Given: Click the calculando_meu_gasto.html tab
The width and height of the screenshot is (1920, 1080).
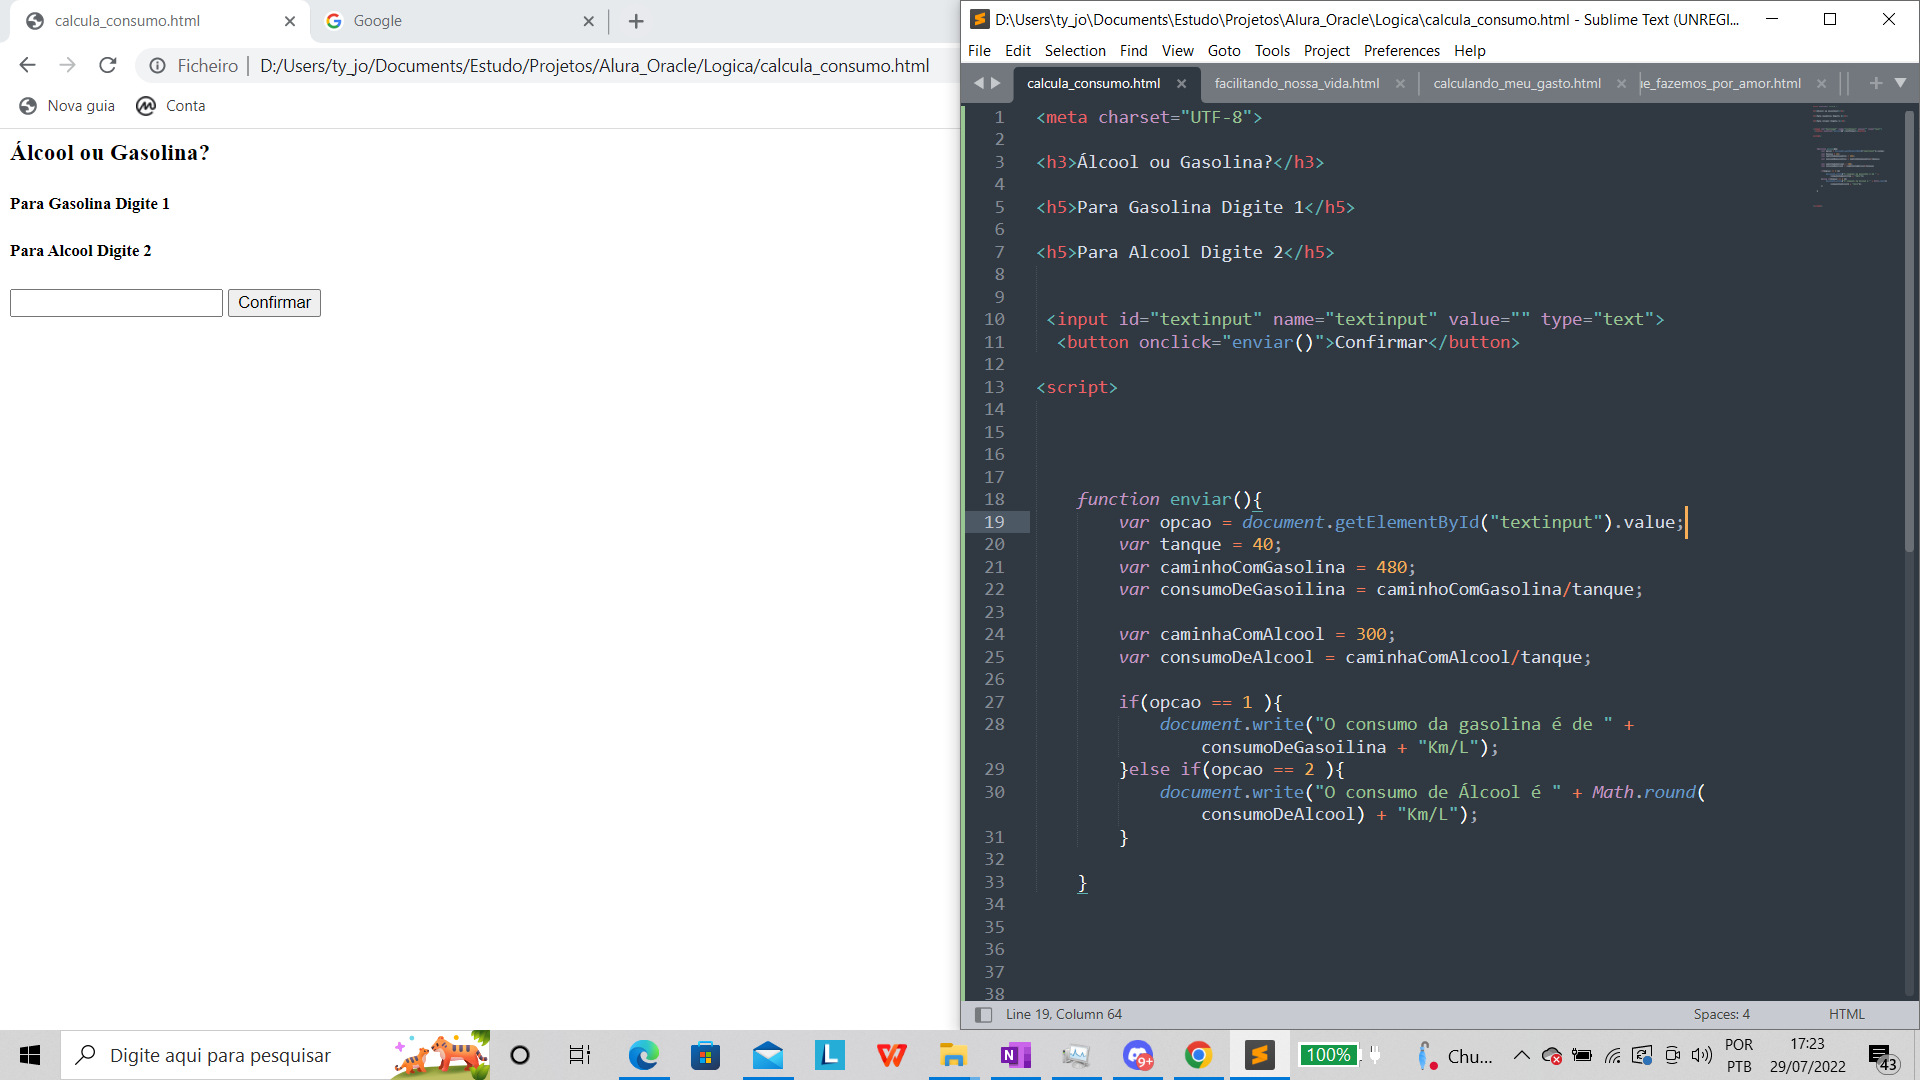Looking at the screenshot, I should (x=1516, y=83).
